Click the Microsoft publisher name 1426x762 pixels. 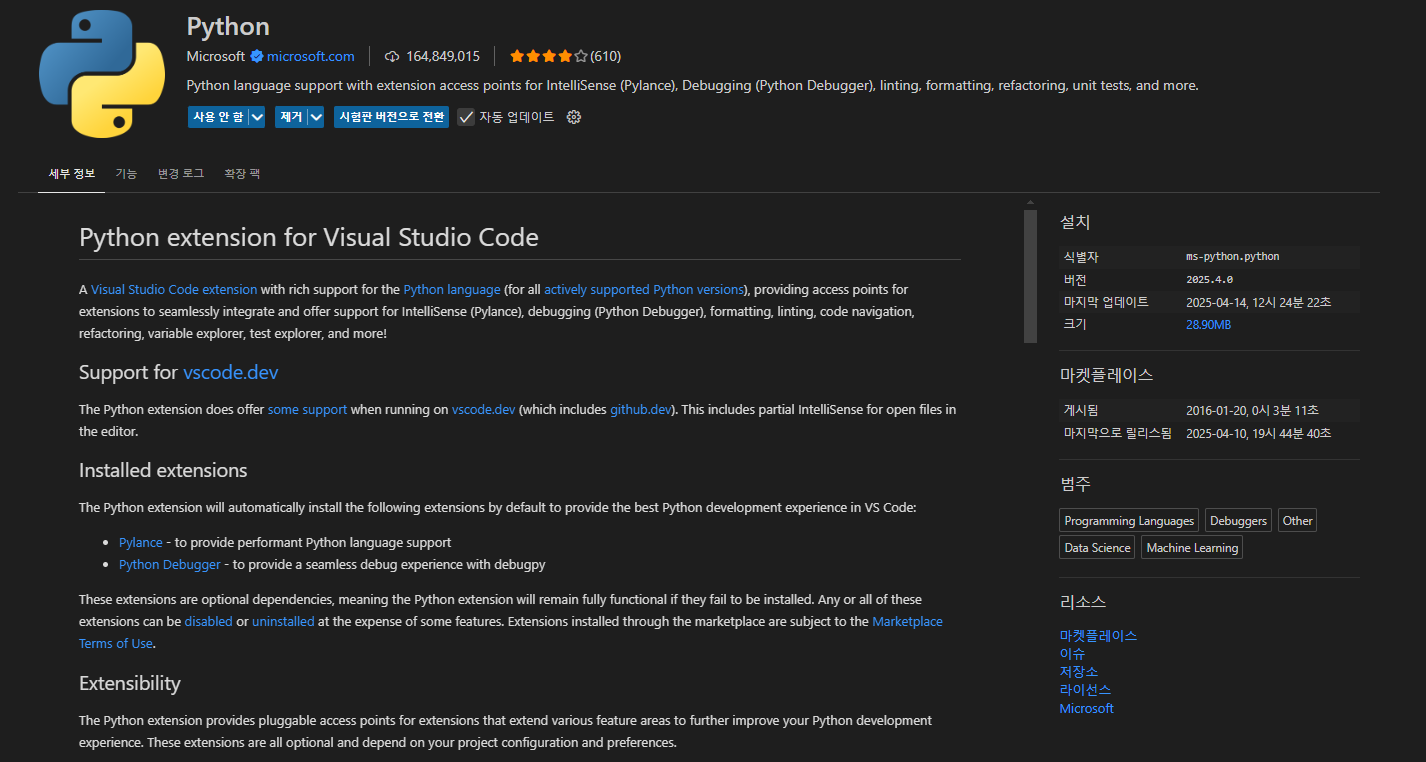pyautogui.click(x=216, y=56)
